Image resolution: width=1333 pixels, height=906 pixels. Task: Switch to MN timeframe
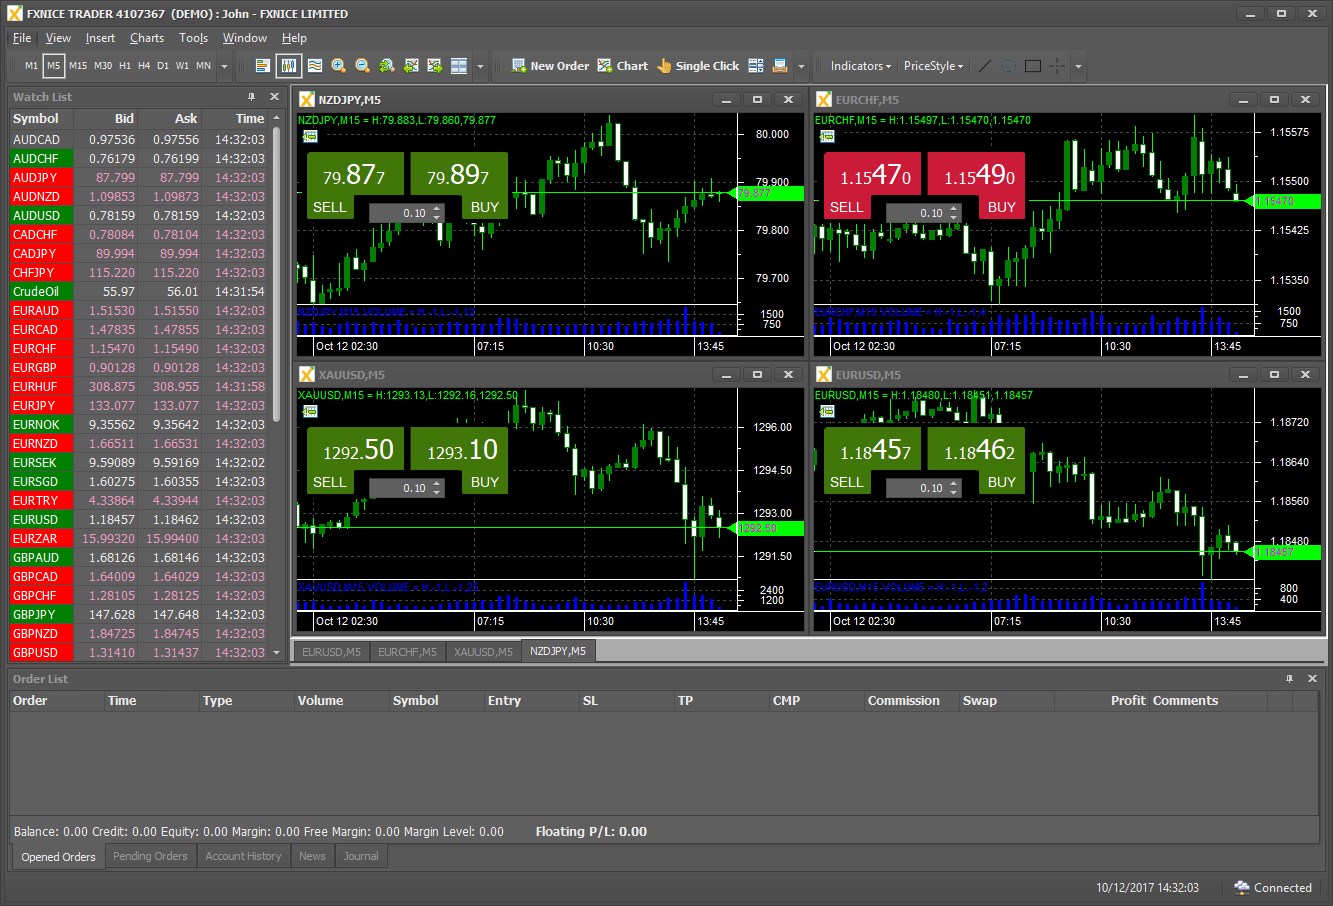203,66
